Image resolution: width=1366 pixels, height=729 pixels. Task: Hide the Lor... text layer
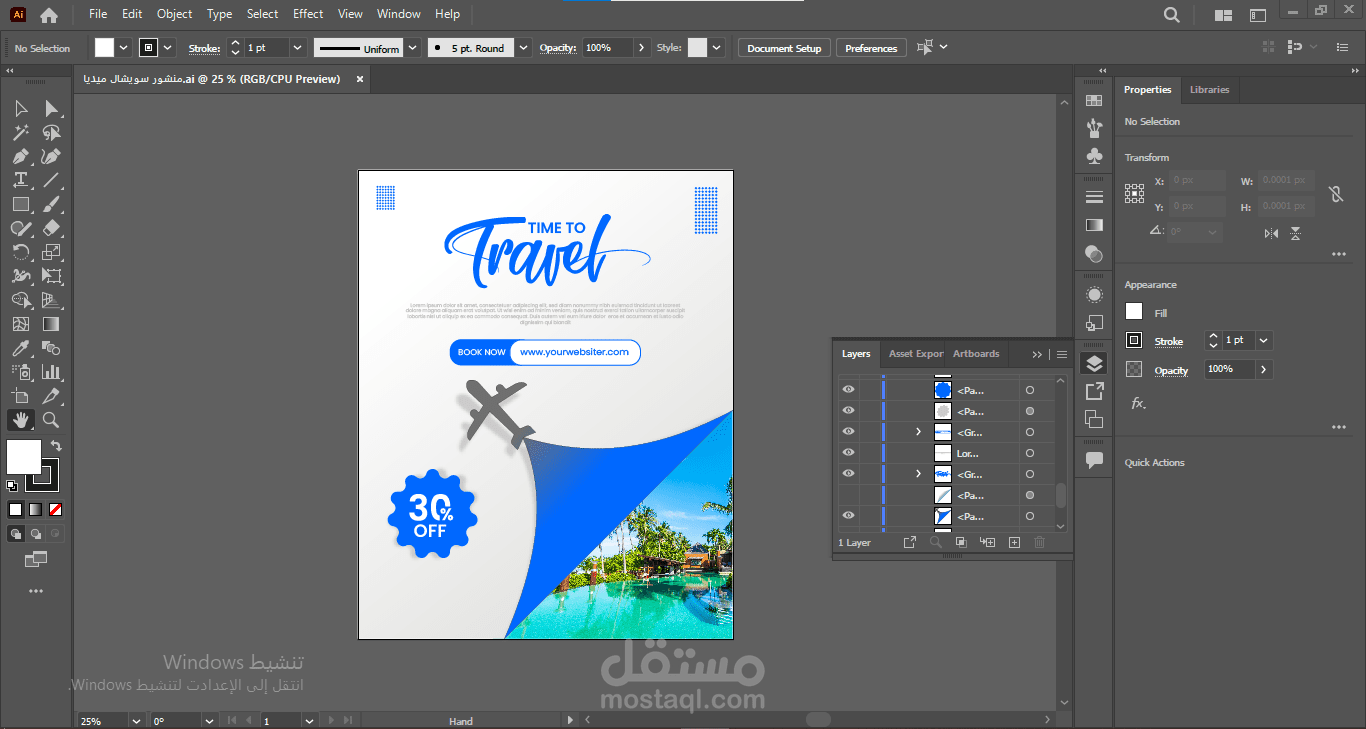point(848,453)
